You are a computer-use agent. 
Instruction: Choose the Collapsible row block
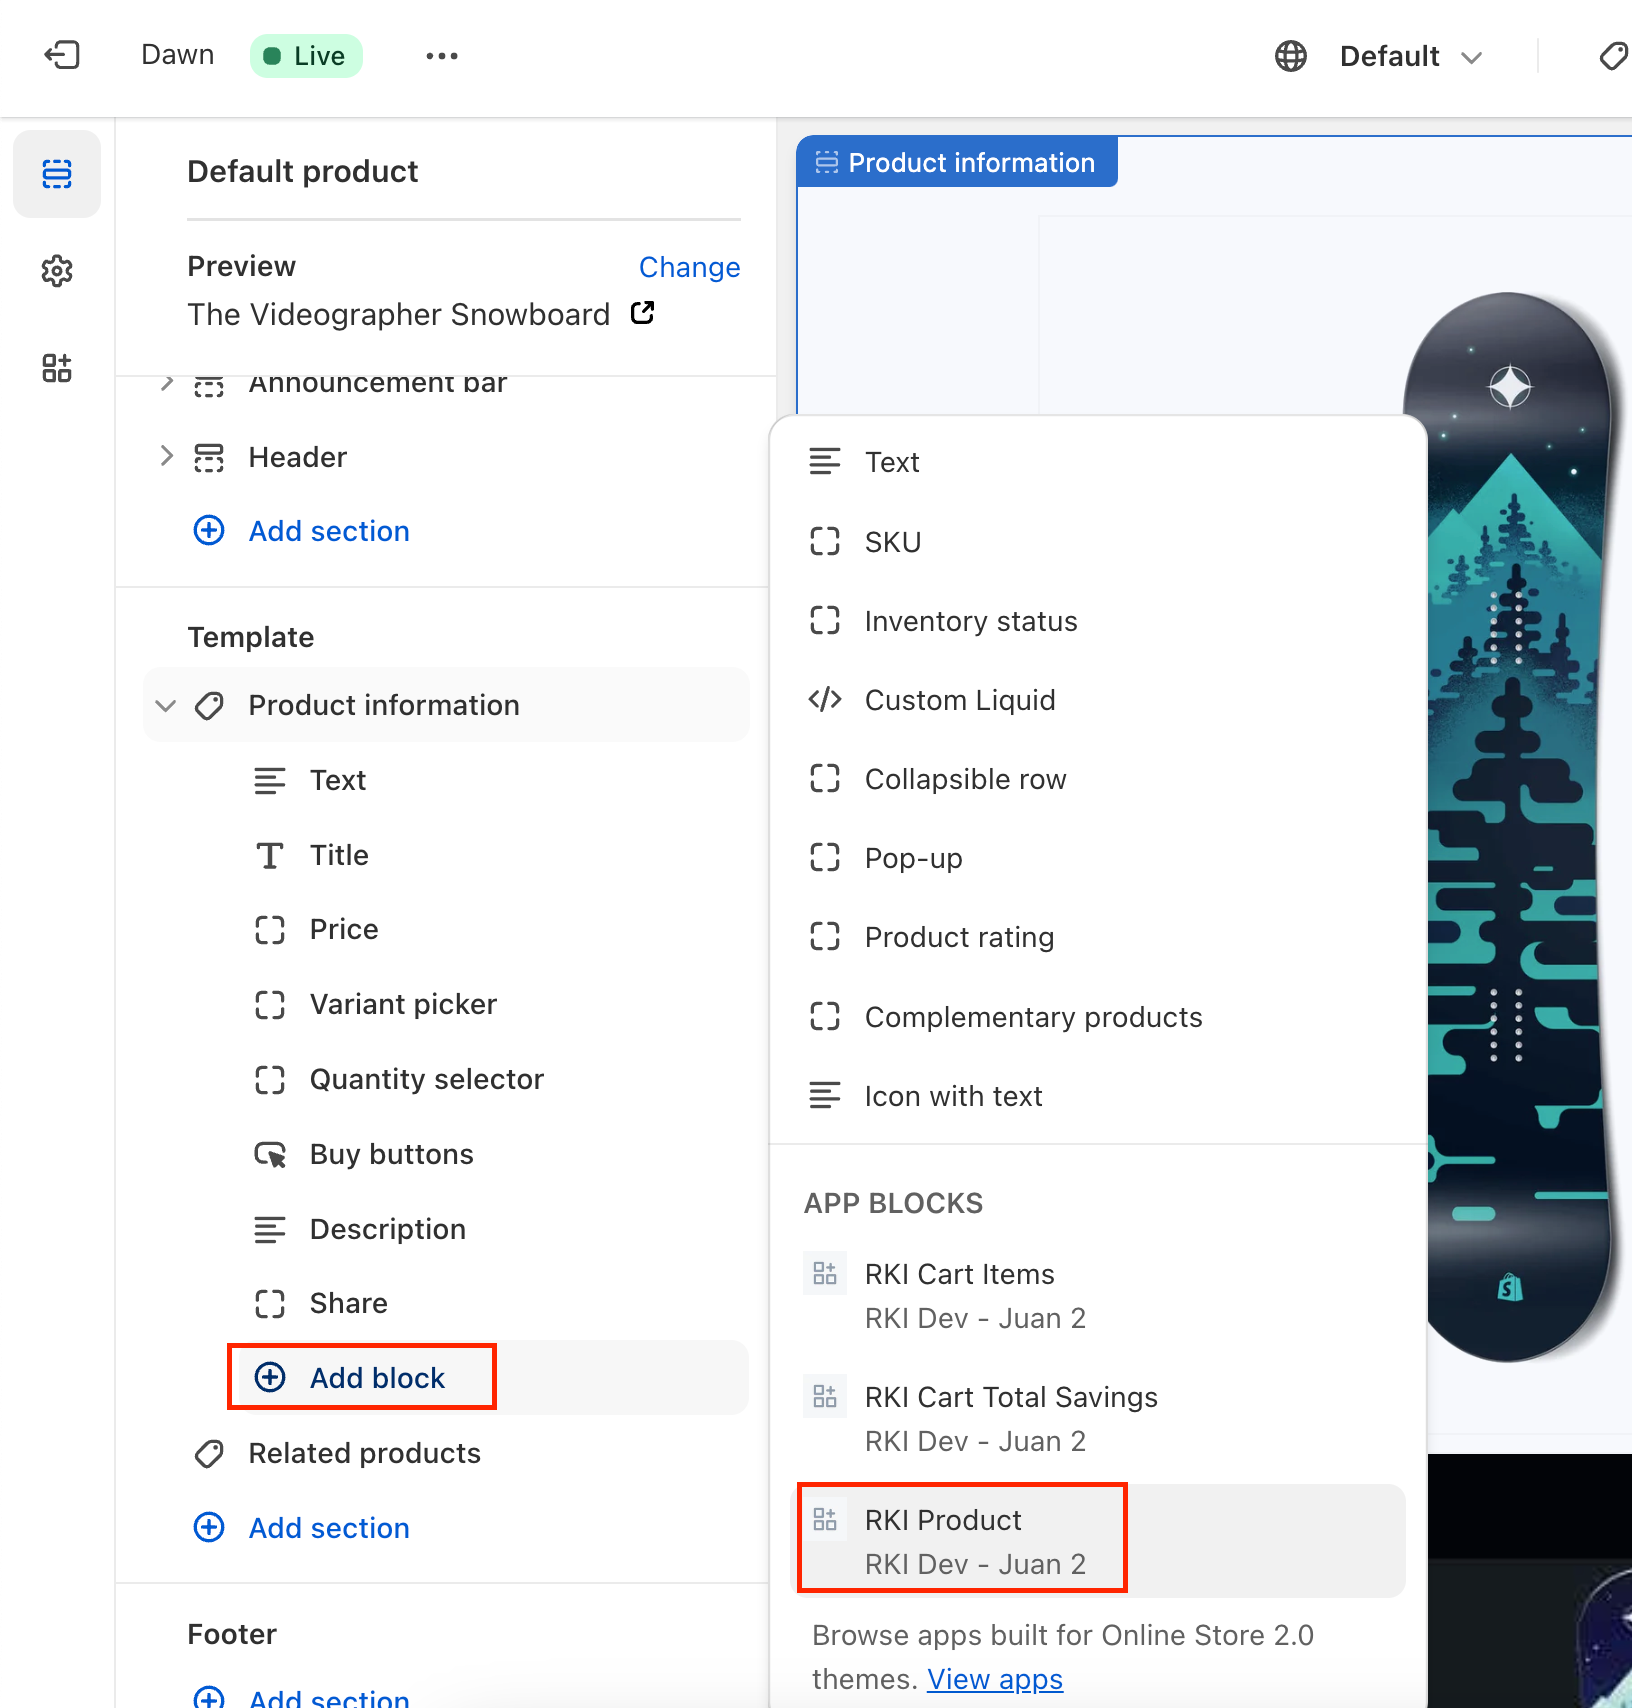coord(965,779)
